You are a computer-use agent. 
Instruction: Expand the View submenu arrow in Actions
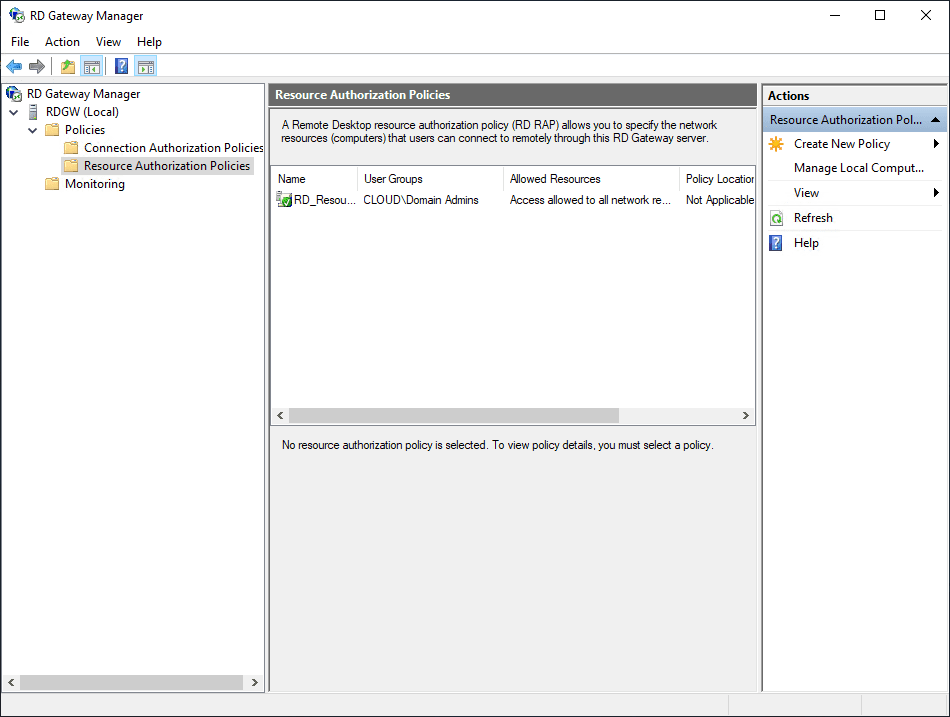936,193
